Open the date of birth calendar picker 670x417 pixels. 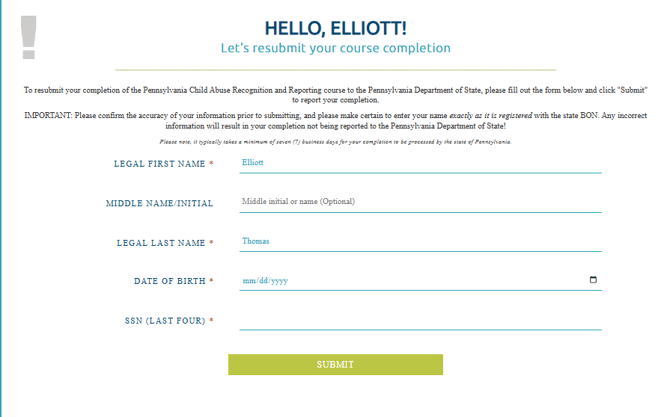[x=593, y=280]
